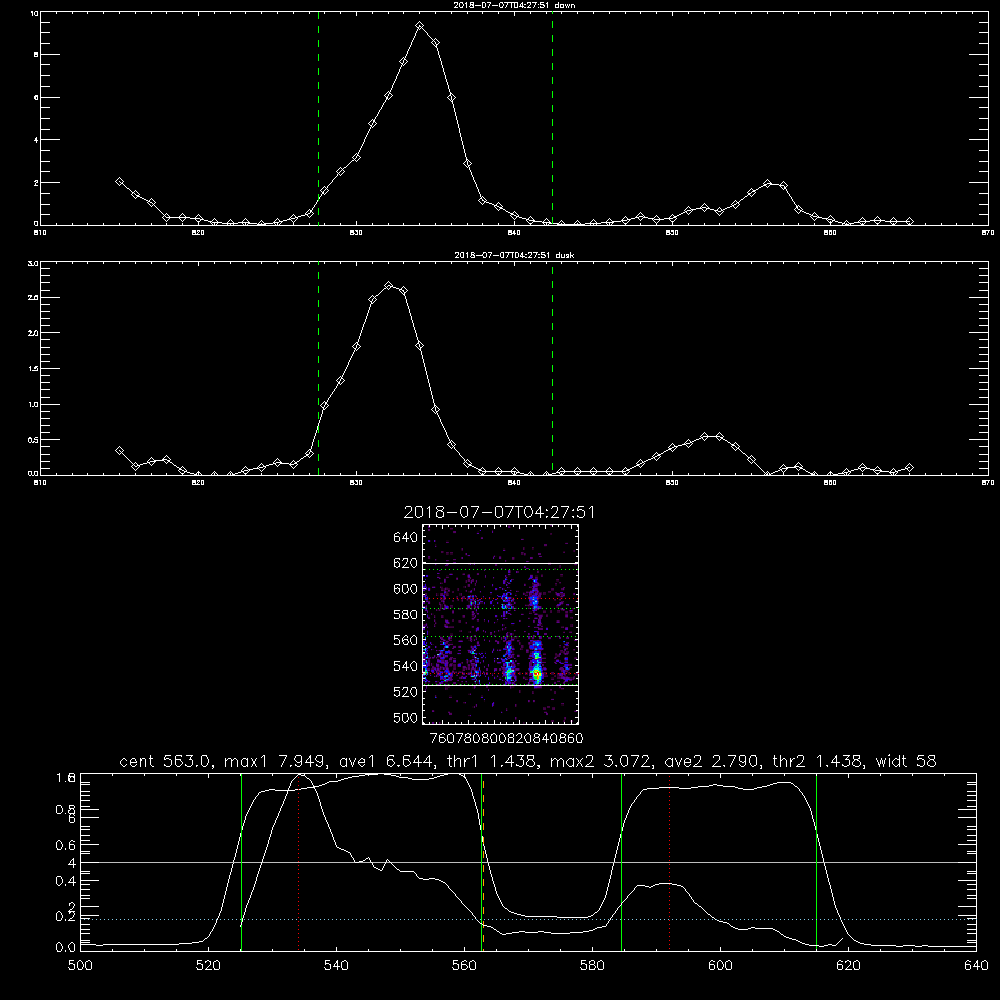Click the '640' label on spectral image y-axis
The width and height of the screenshot is (1000, 1000).
pyautogui.click(x=406, y=538)
